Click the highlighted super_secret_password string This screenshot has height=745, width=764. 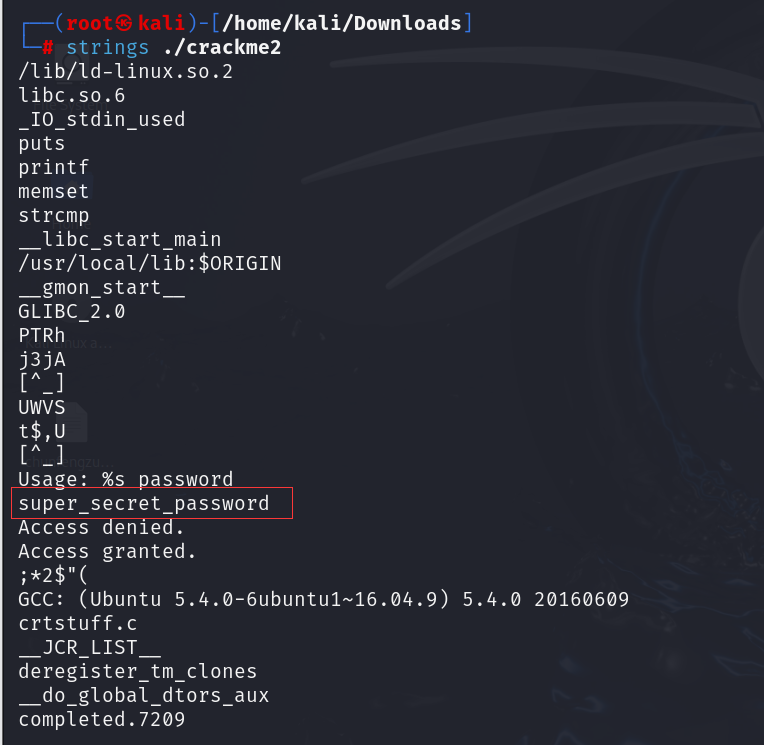pyautogui.click(x=144, y=503)
